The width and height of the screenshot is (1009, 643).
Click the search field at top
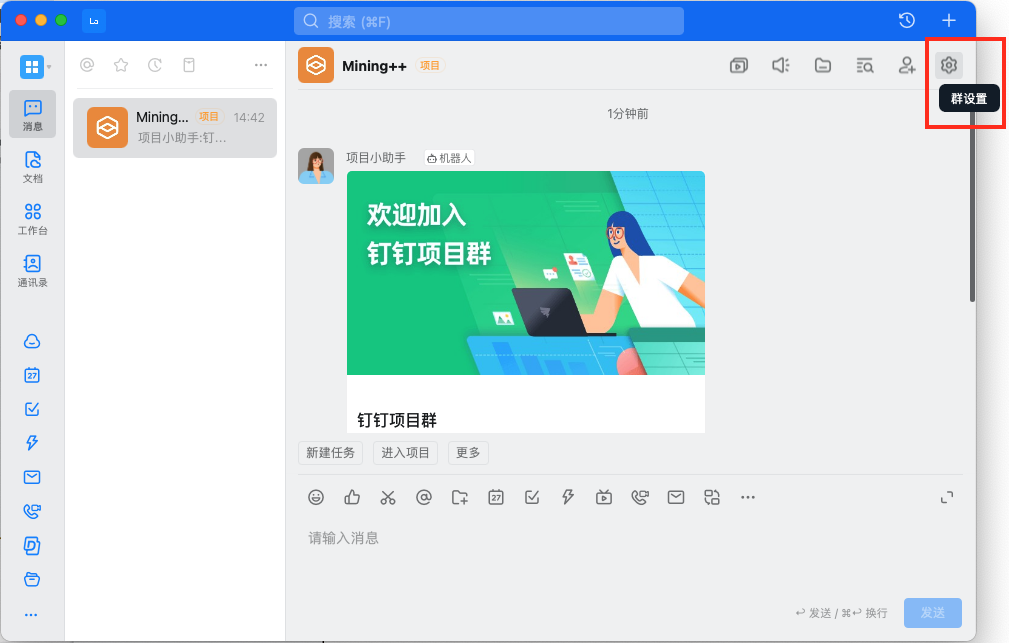(x=489, y=21)
